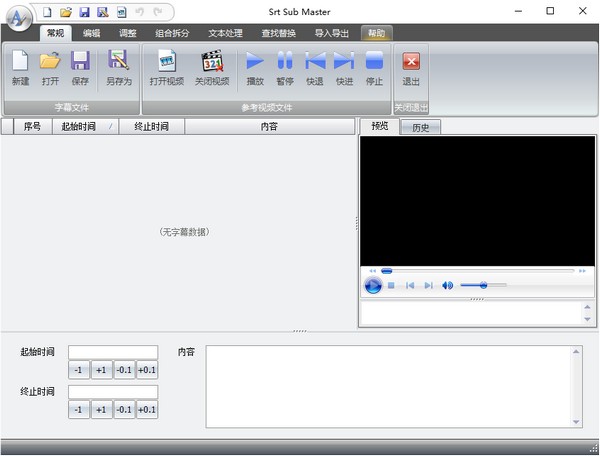Mute preview player speaker icon
Viewport: 600px width, 456px height.
pos(447,285)
